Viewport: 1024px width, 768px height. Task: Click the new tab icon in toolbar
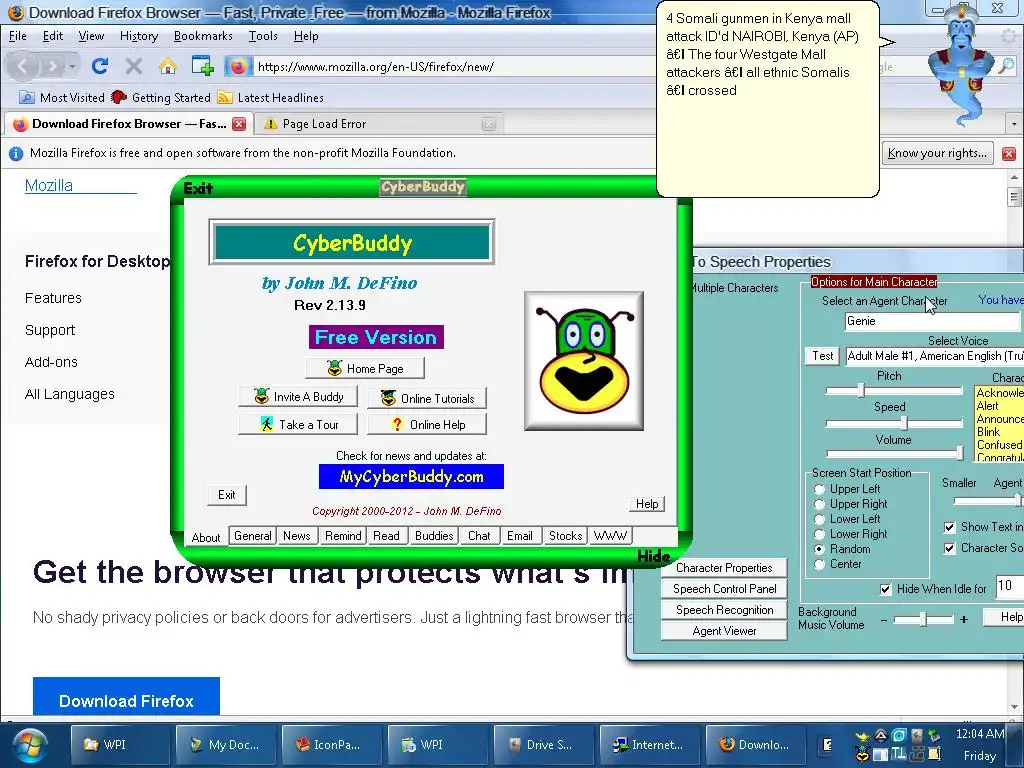(202, 66)
